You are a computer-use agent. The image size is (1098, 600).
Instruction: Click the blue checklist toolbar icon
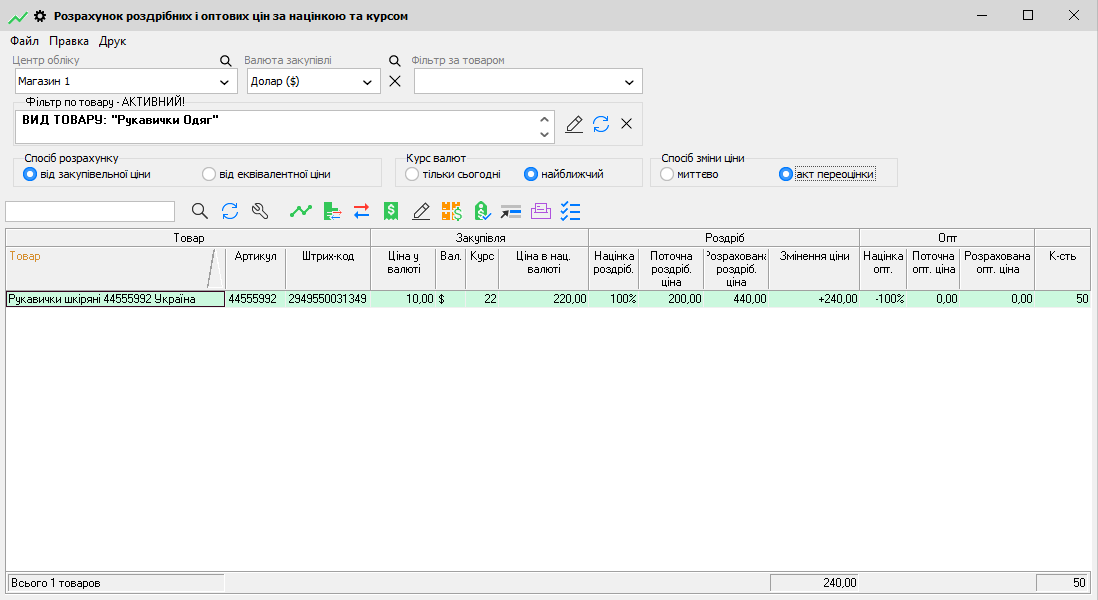(x=571, y=211)
